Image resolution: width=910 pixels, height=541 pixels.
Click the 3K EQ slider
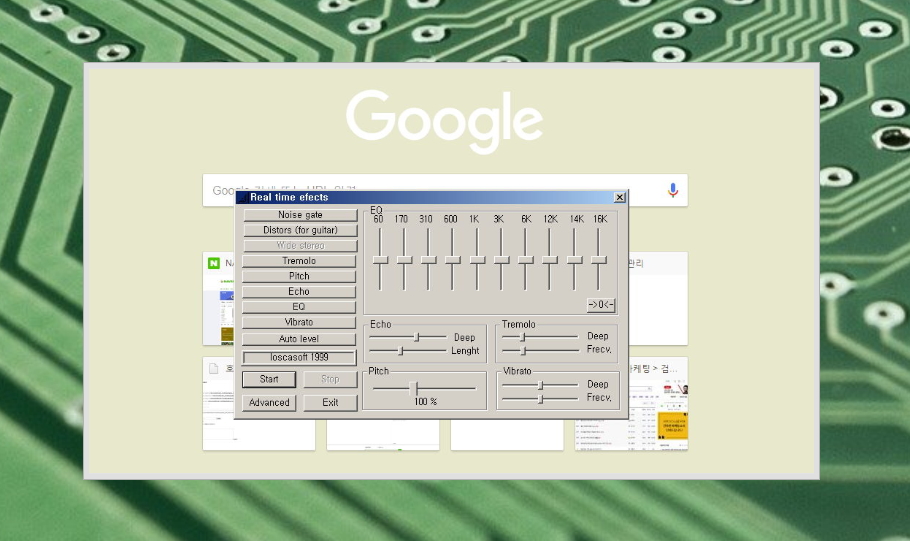[x=501, y=259]
